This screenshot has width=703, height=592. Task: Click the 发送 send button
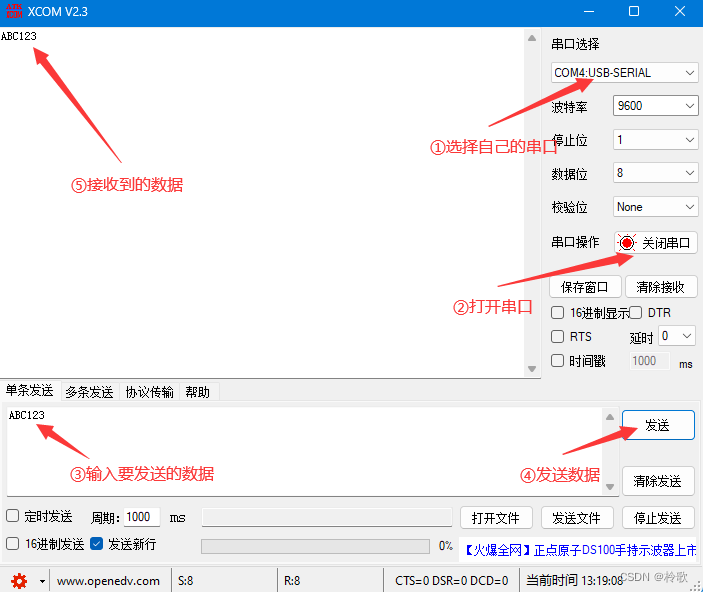pos(658,425)
